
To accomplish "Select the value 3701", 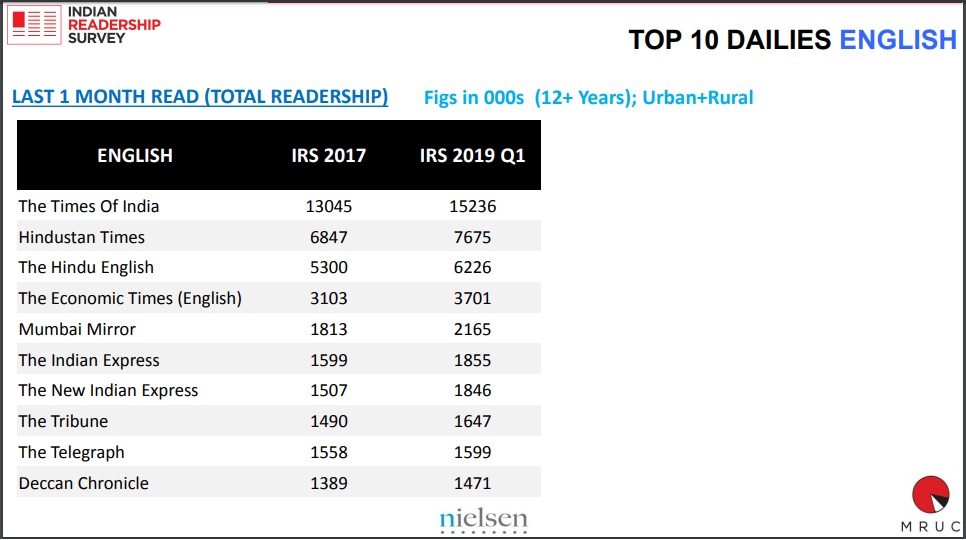I will [x=473, y=298].
